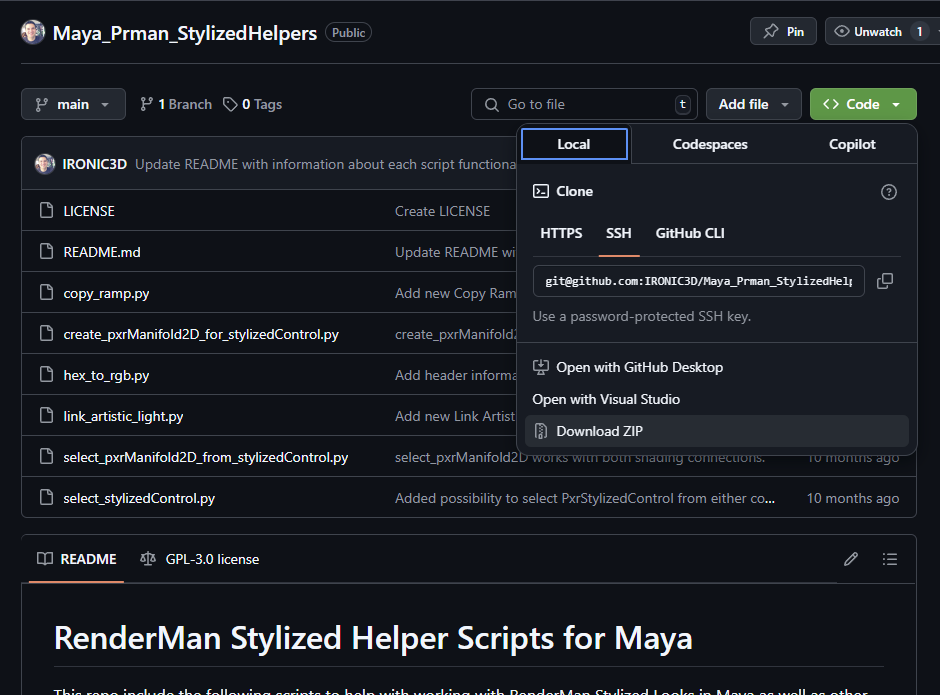The image size is (940, 695).
Task: Choose Download ZIP
Action: point(716,431)
